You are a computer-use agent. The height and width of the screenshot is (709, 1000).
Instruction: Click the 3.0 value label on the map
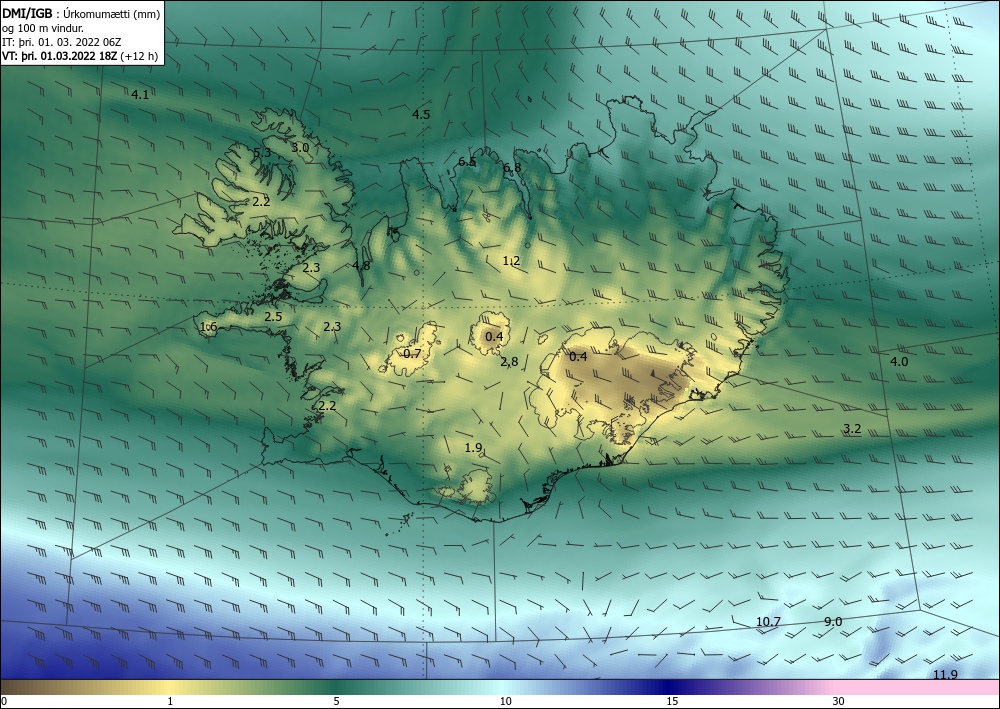coord(300,147)
